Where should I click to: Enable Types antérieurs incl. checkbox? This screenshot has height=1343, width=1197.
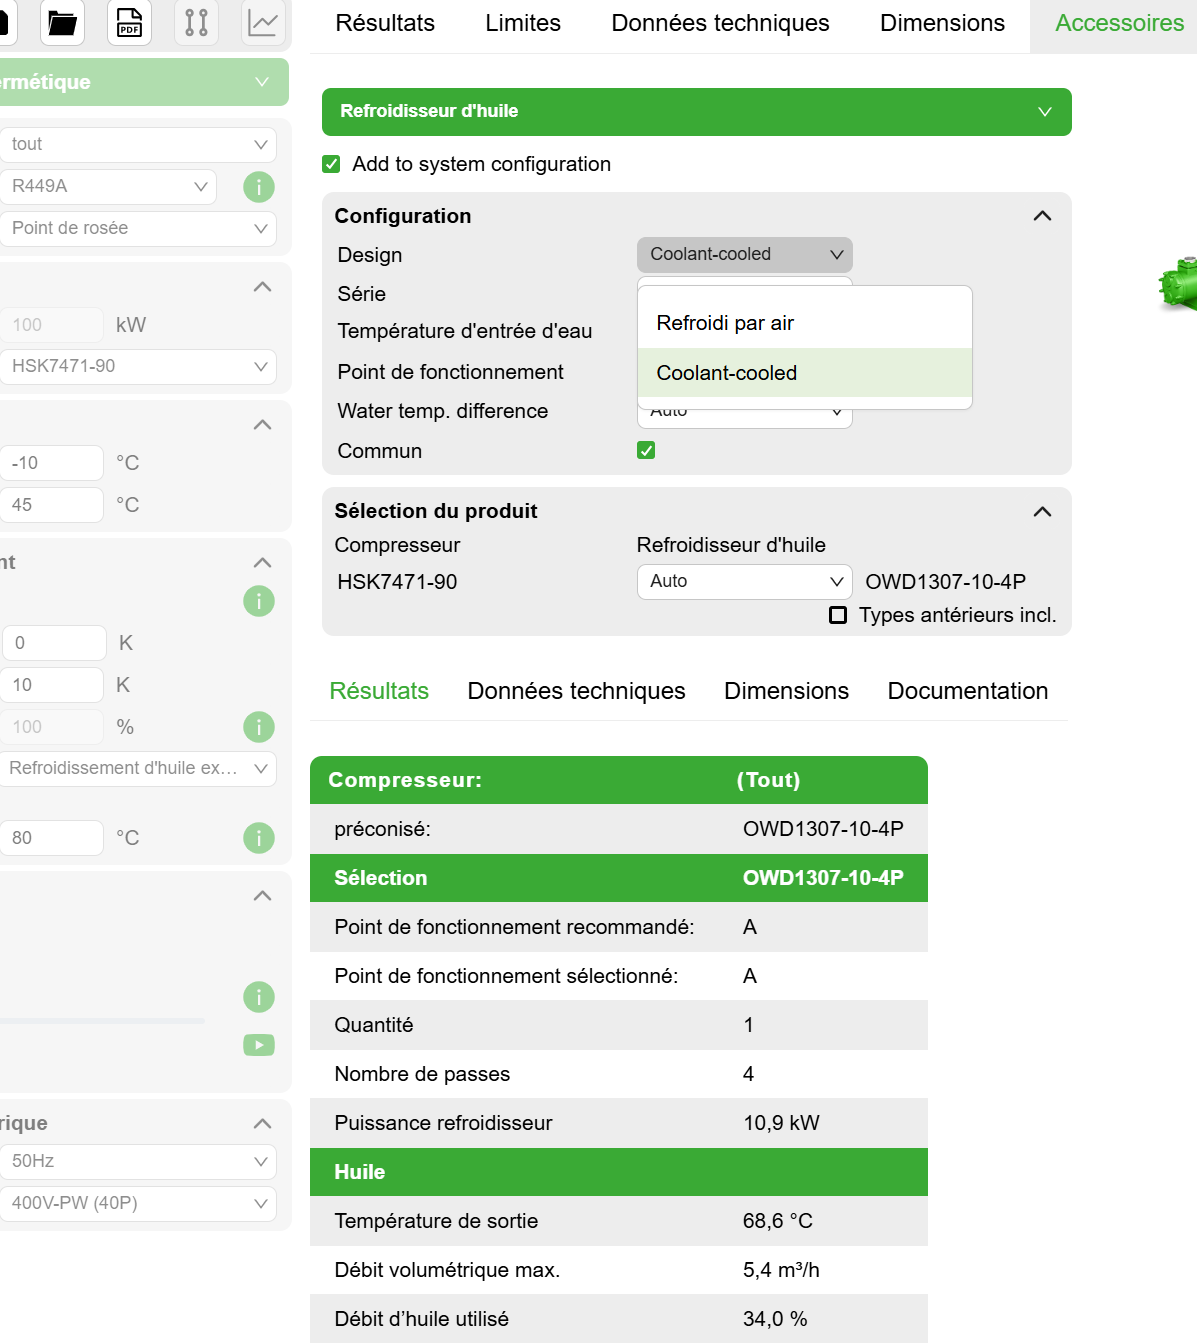(x=838, y=615)
